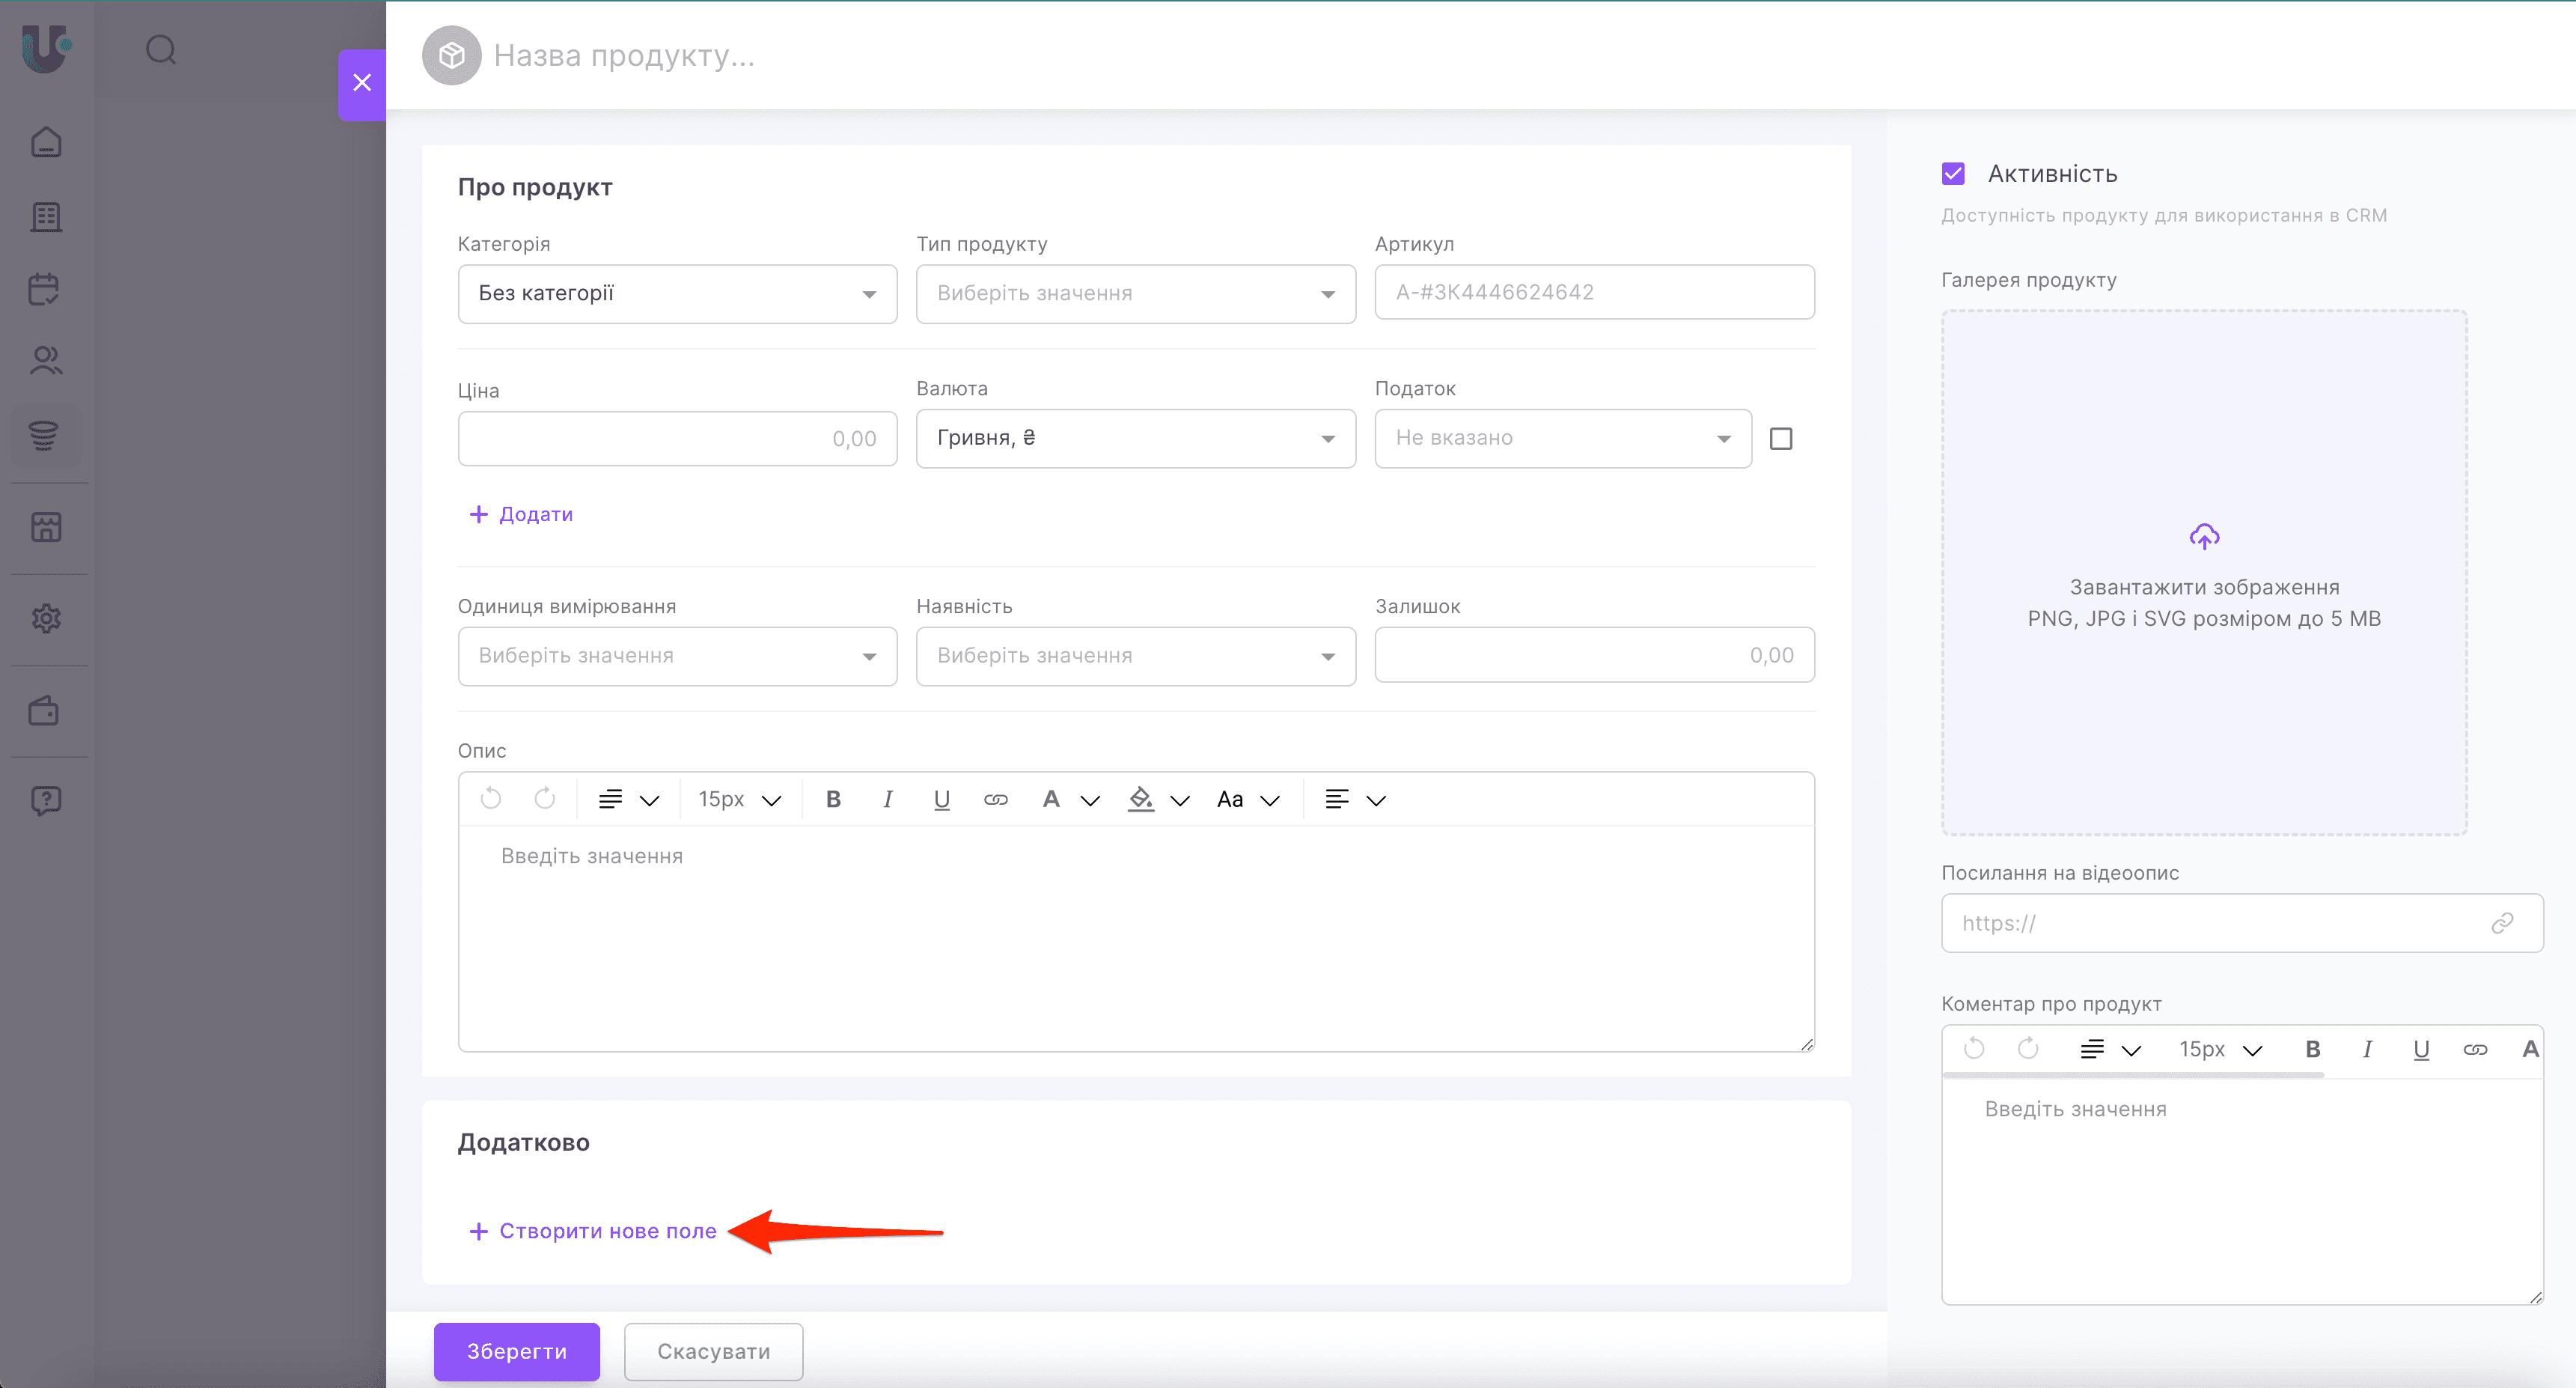Tick the checkbox beside the Податок field
The width and height of the screenshot is (2576, 1388).
(1781, 439)
